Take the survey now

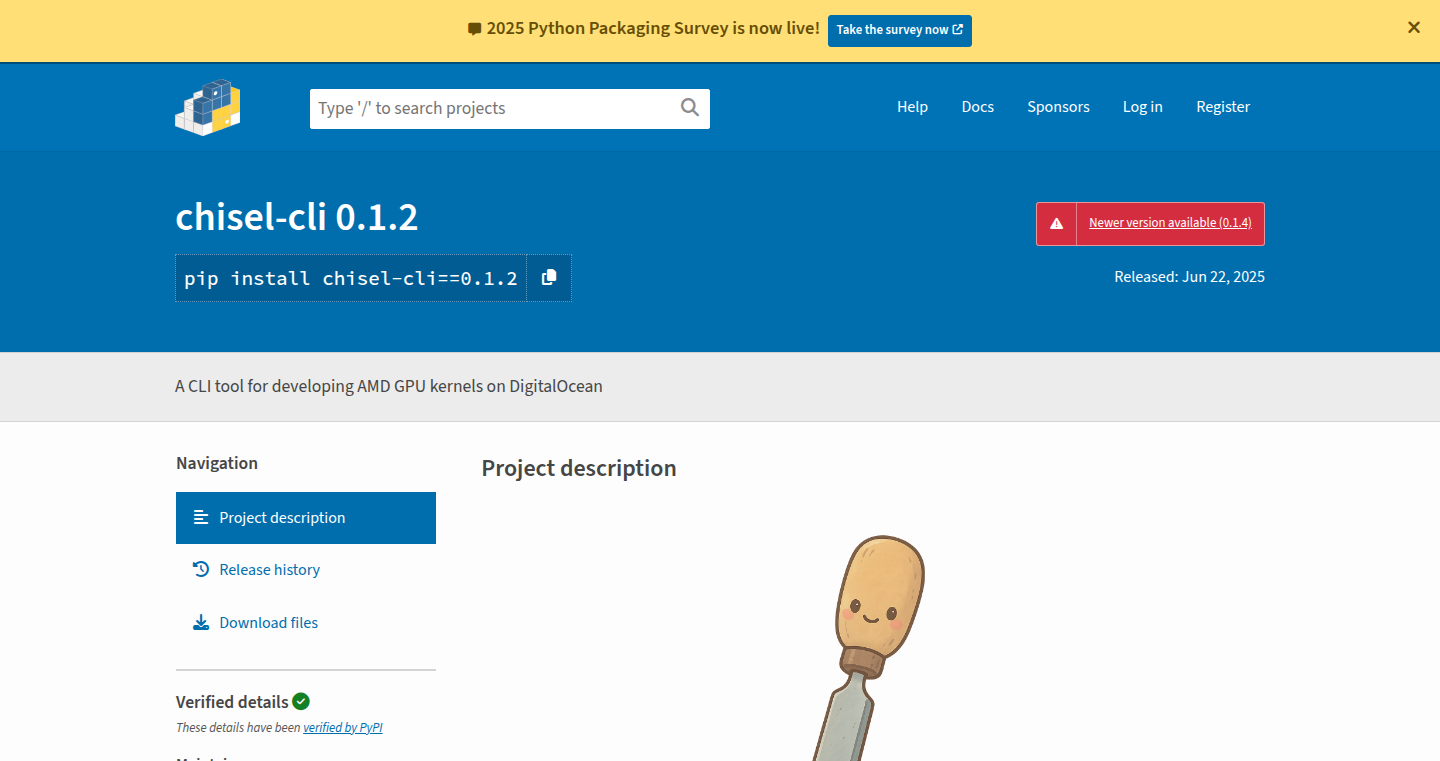pyautogui.click(x=900, y=30)
